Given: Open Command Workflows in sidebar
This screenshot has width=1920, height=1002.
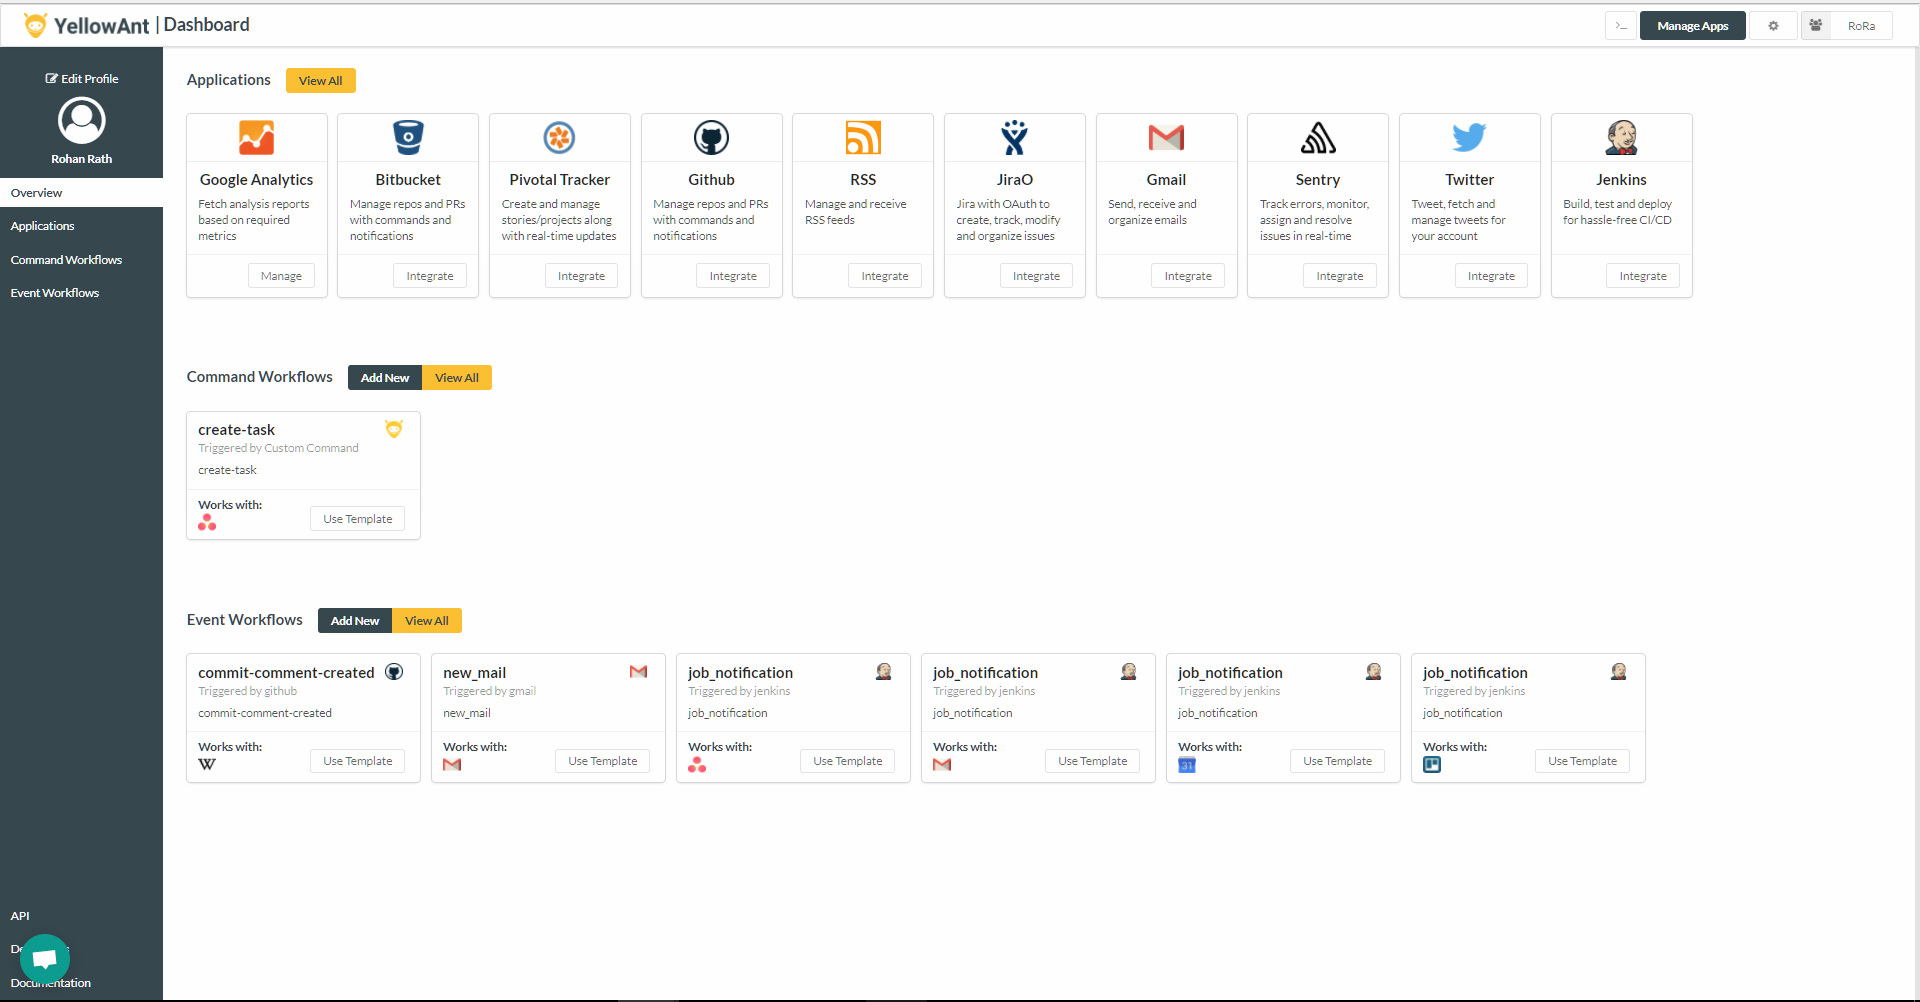Looking at the screenshot, I should [66, 260].
